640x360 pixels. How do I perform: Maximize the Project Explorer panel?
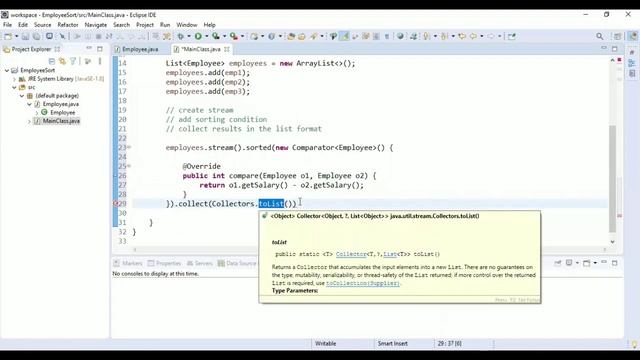click(x=100, y=49)
